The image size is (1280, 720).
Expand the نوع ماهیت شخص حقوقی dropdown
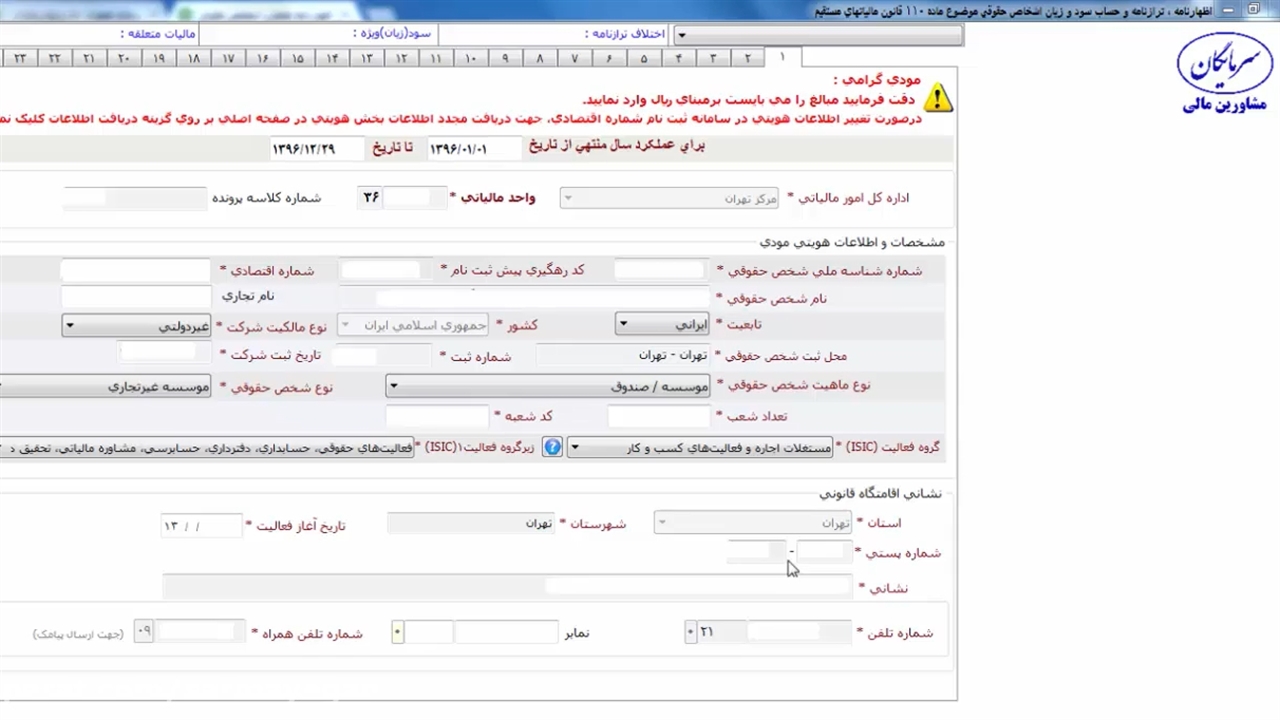(x=393, y=386)
